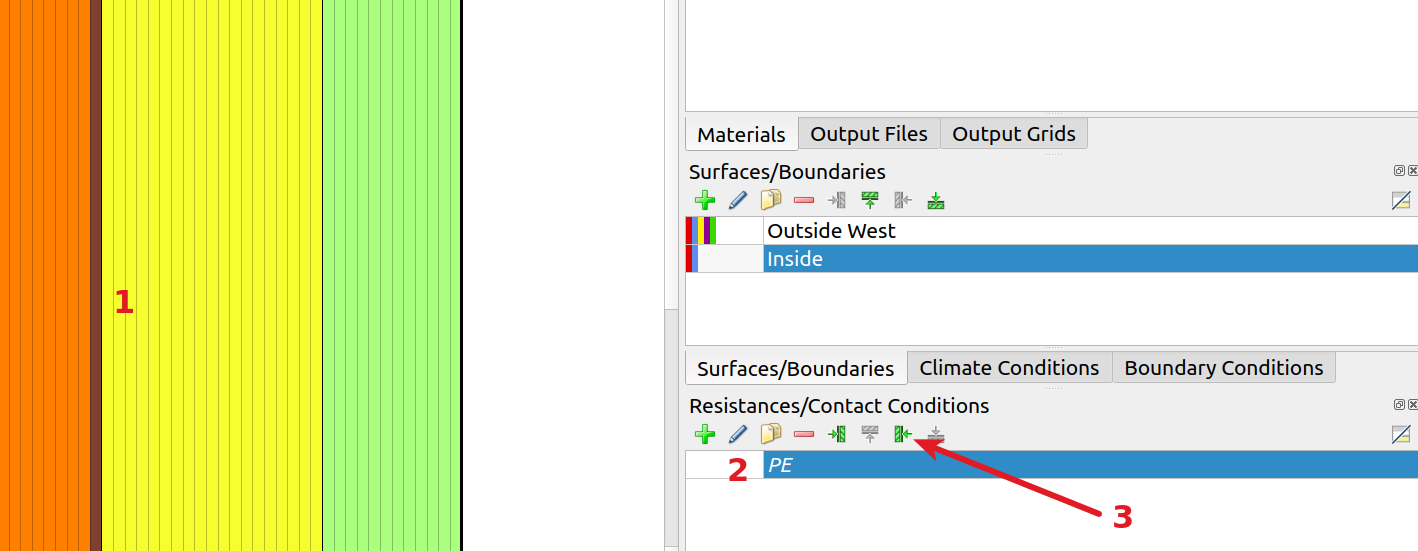The width and height of the screenshot is (1418, 551).
Task: Assign contact condition to bottom side of selection
Action: (x=936, y=434)
